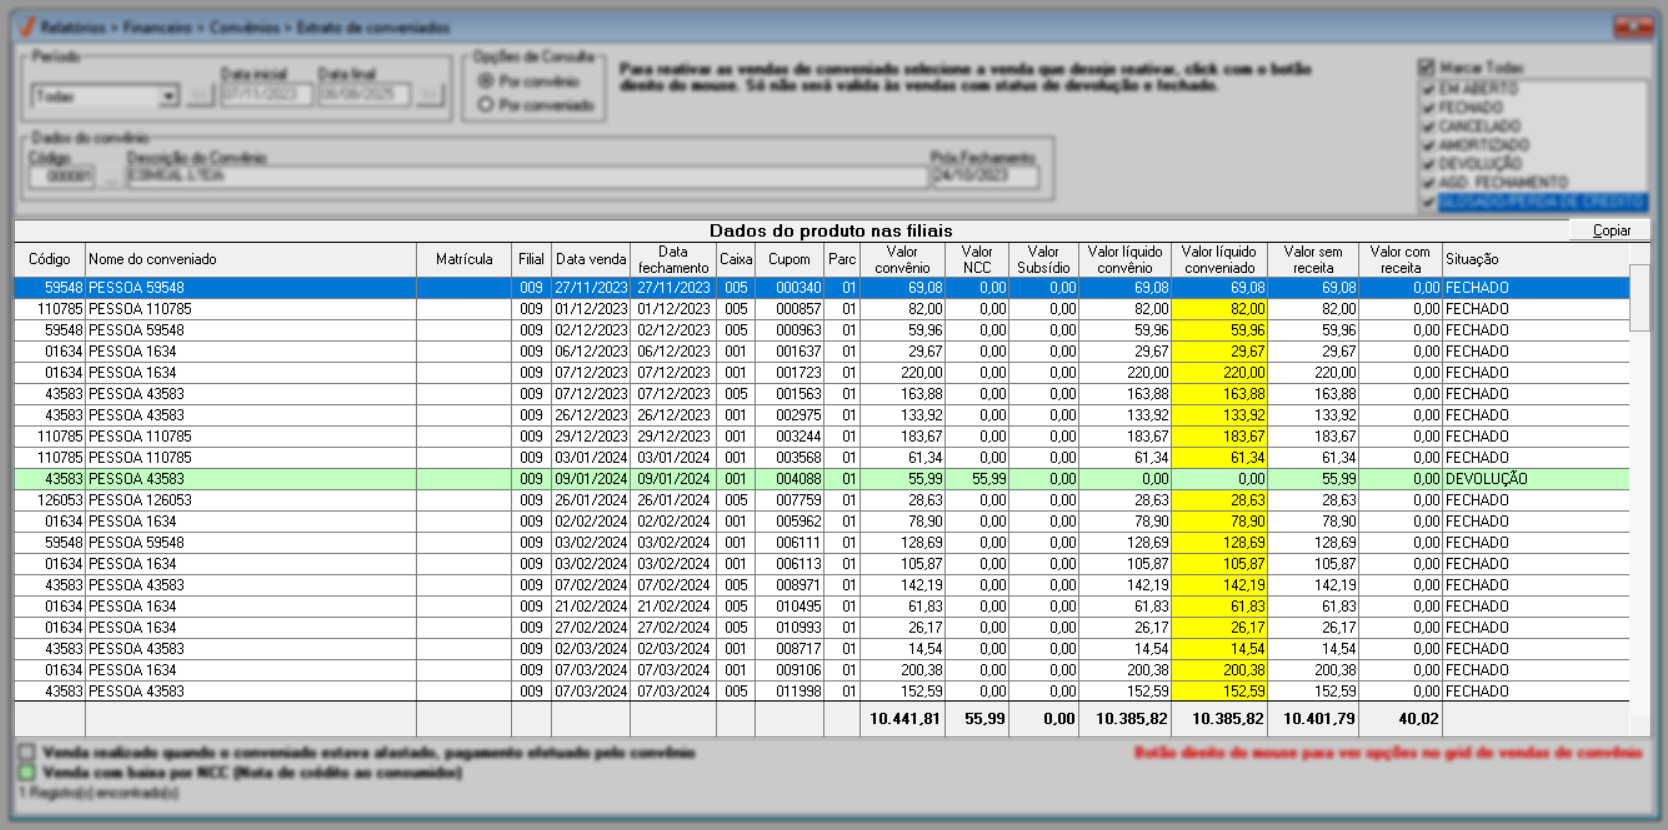The height and width of the screenshot is (830, 1668).
Task: Sort by the Data venda column header
Action: pos(590,259)
